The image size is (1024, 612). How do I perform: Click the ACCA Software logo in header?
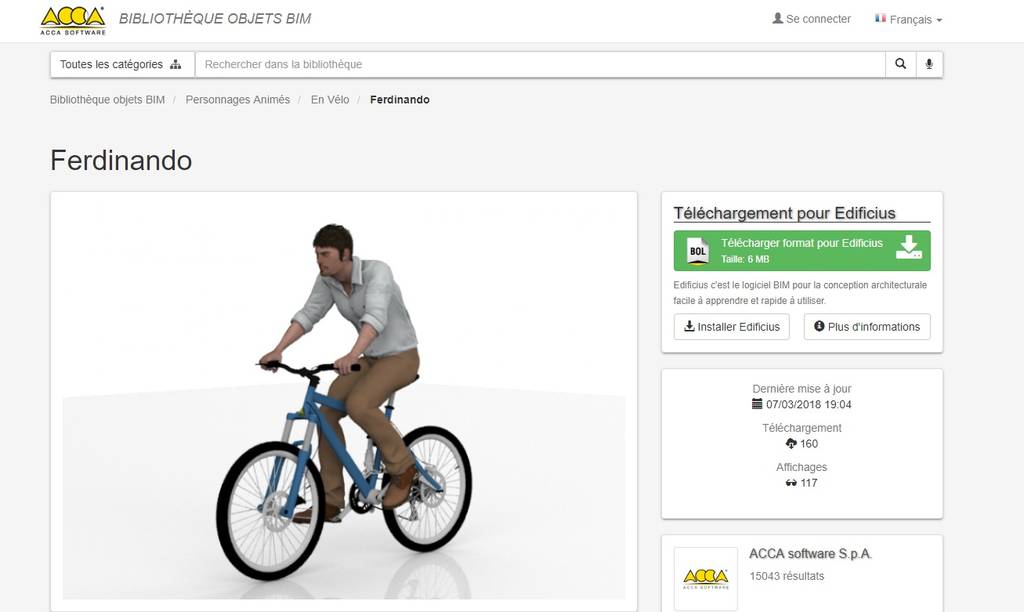point(72,20)
